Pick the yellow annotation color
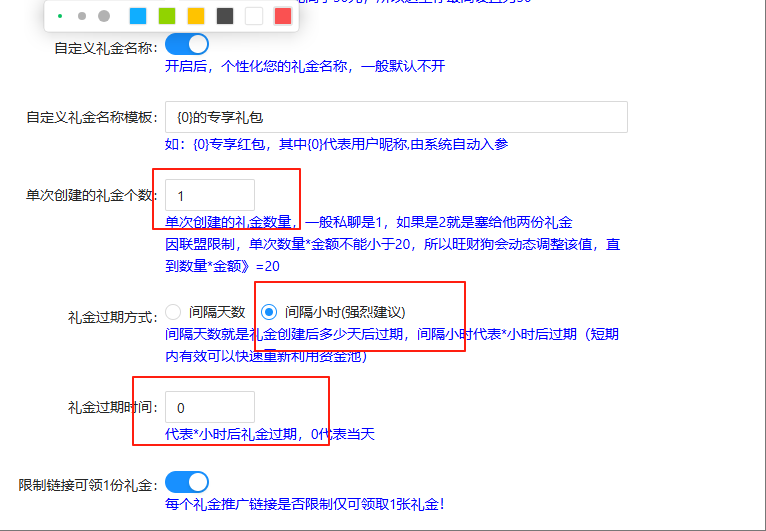Screen dimensions: 766x531 coord(196,16)
